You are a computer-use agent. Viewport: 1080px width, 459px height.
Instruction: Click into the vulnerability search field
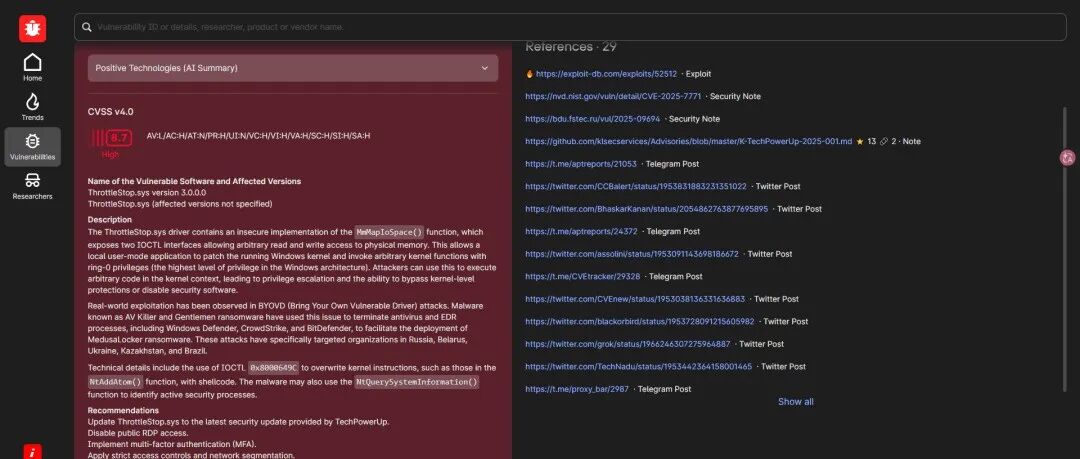[570, 27]
